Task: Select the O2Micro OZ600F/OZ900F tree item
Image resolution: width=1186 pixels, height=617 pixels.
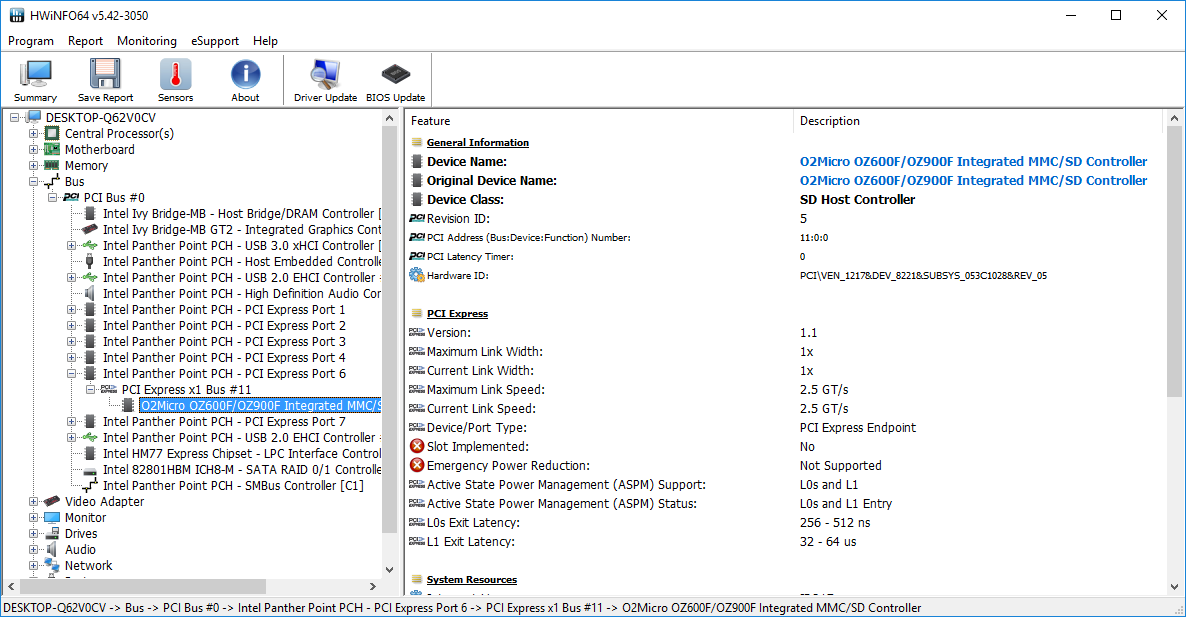Action: (260, 405)
